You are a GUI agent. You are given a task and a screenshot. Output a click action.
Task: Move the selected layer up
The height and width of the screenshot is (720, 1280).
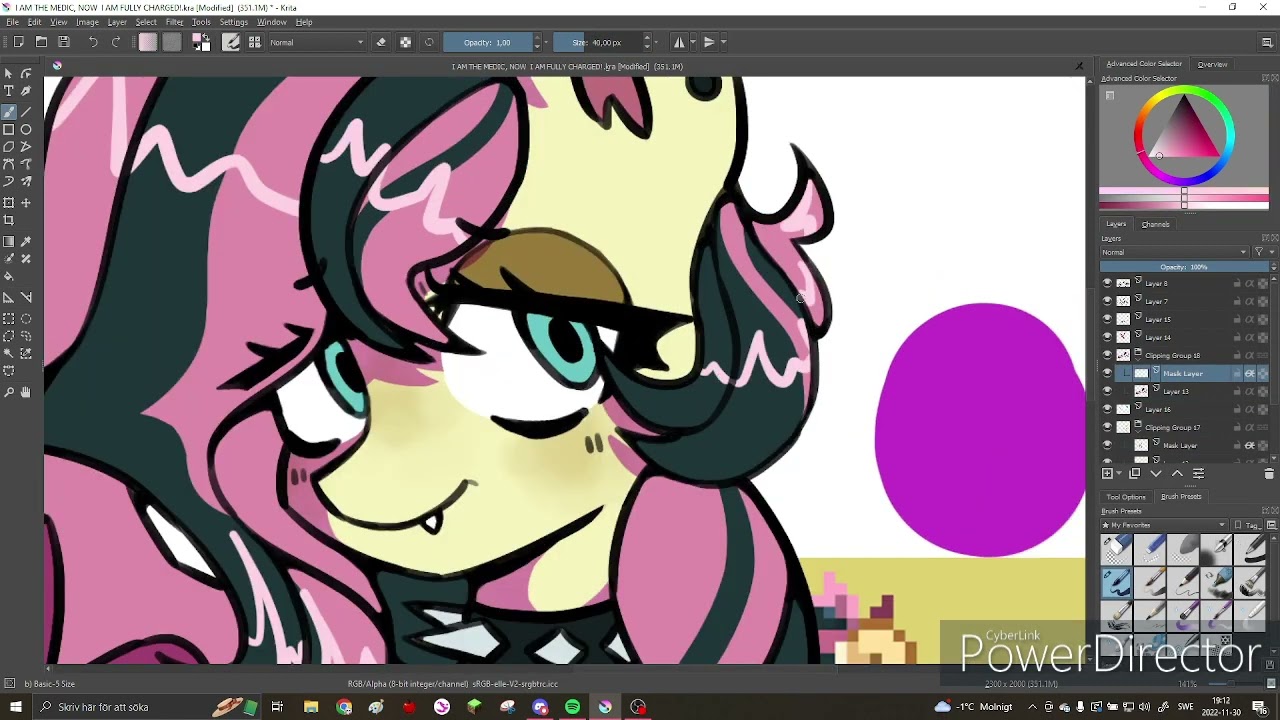[x=1177, y=474]
